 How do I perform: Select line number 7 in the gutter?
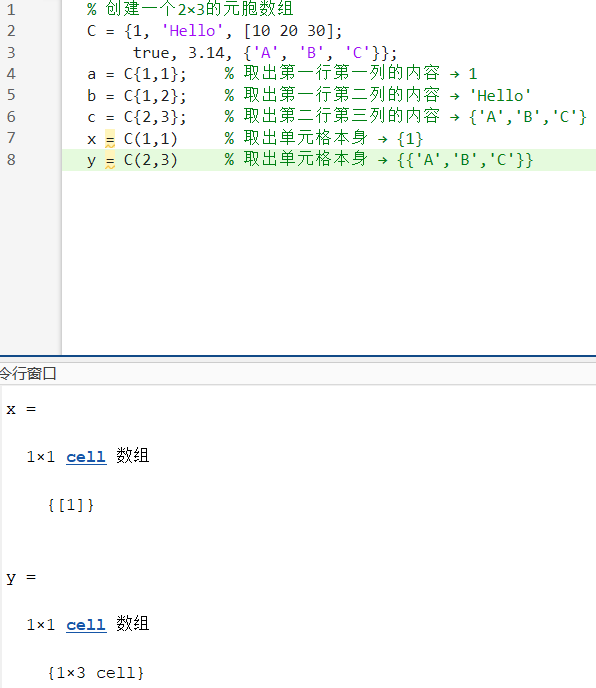click(11, 138)
